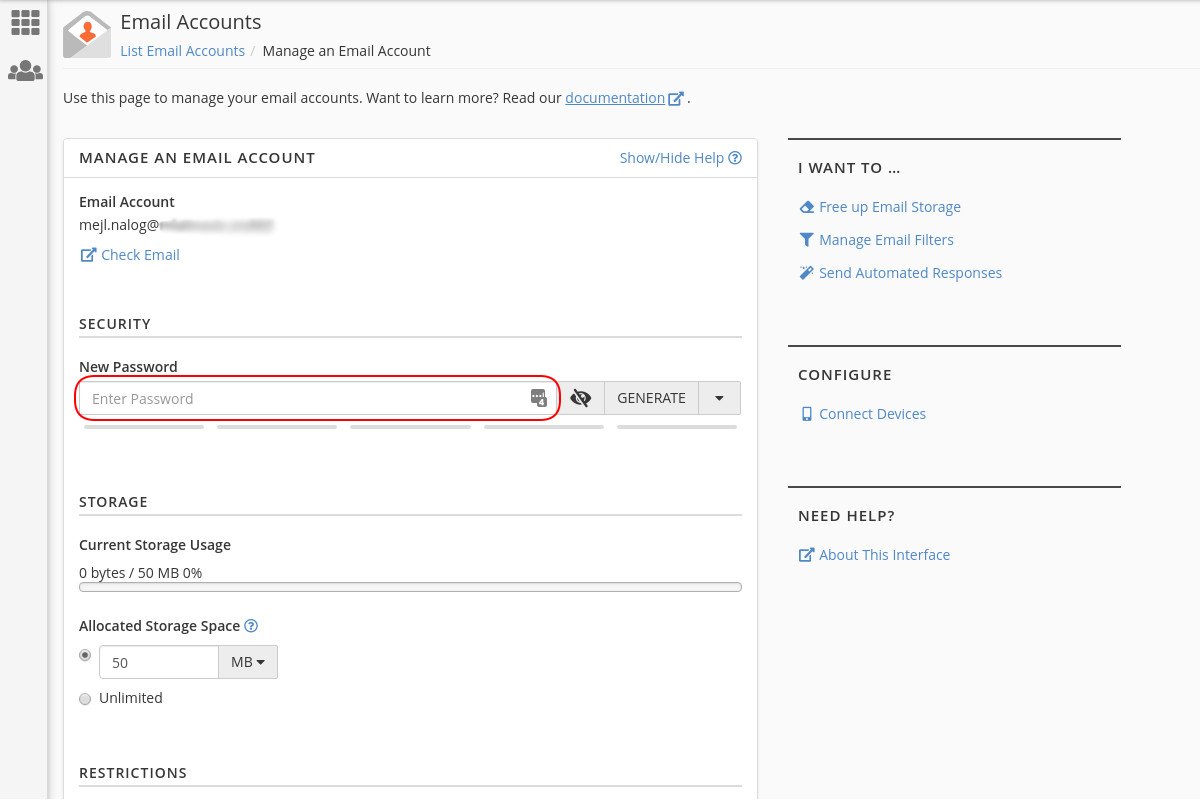Open Free up Email Storage
Image resolution: width=1200 pixels, height=800 pixels.
click(x=889, y=207)
